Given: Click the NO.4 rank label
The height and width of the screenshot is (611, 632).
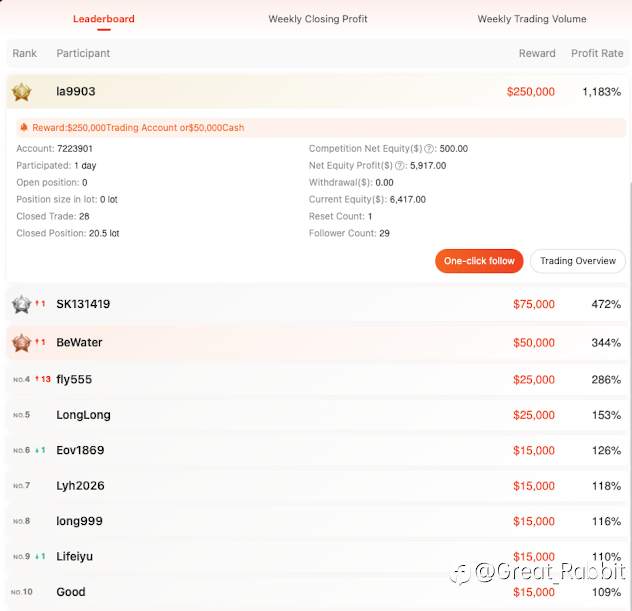Looking at the screenshot, I should coord(21,379).
